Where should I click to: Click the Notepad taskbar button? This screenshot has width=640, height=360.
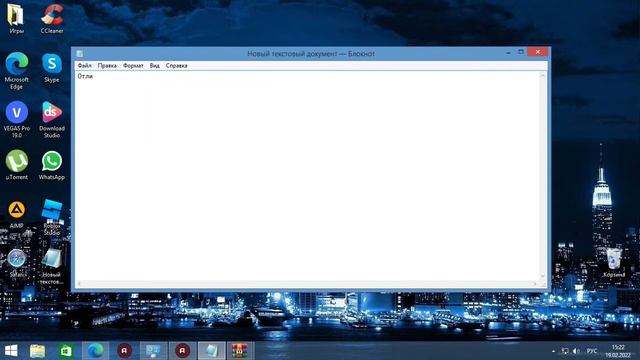coord(211,351)
